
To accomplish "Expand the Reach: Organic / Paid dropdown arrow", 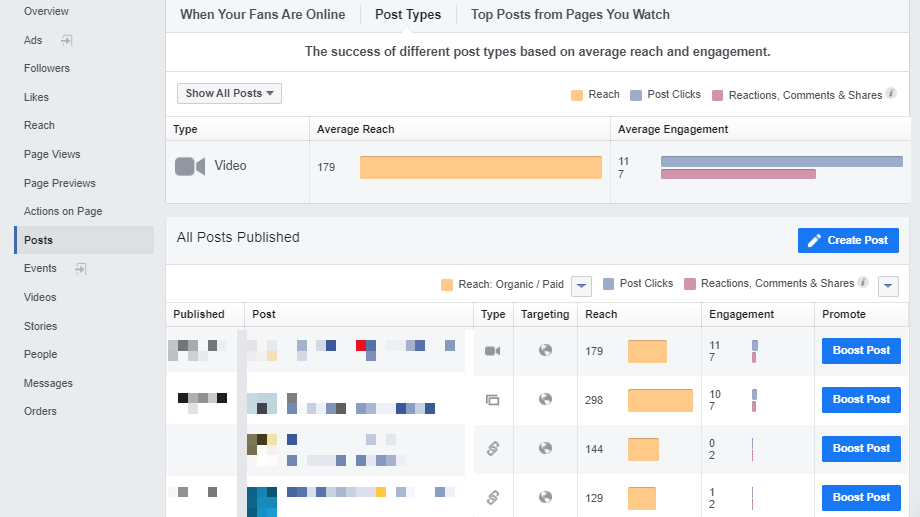I will coord(582,286).
